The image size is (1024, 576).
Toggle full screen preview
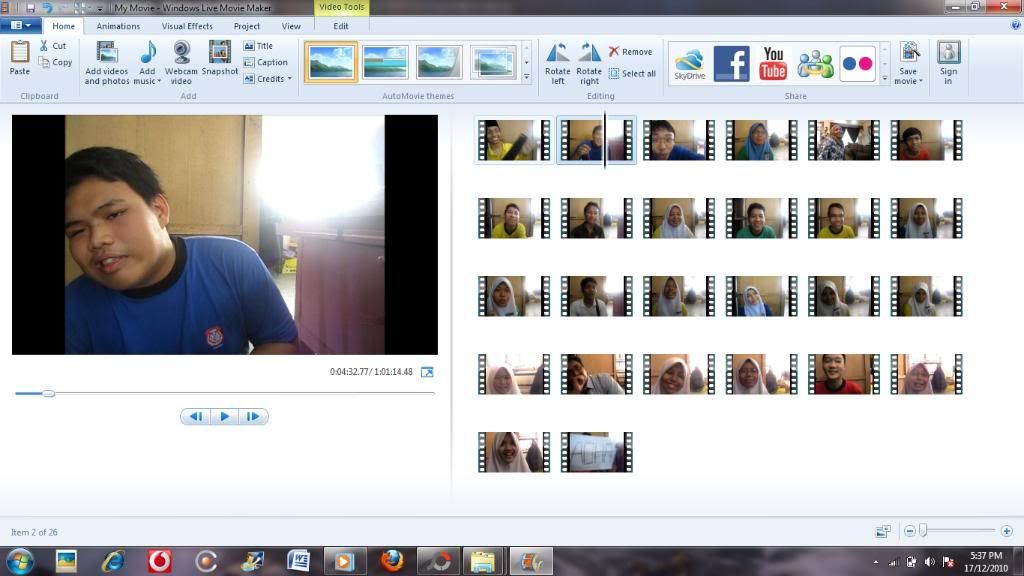[427, 372]
